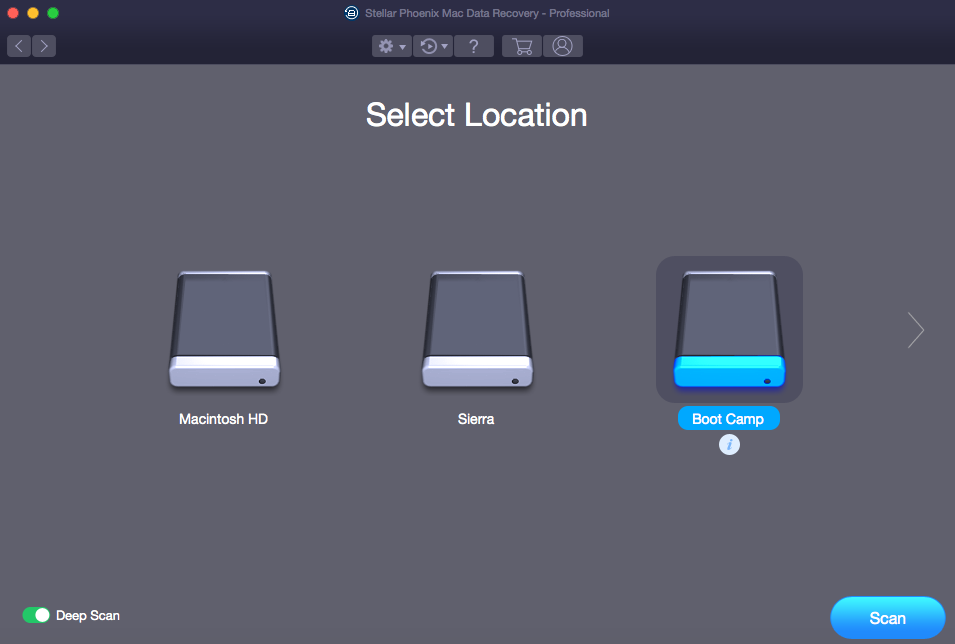Viewport: 955px width, 644px height.
Task: Show more drives with the right chevron
Action: click(x=915, y=330)
